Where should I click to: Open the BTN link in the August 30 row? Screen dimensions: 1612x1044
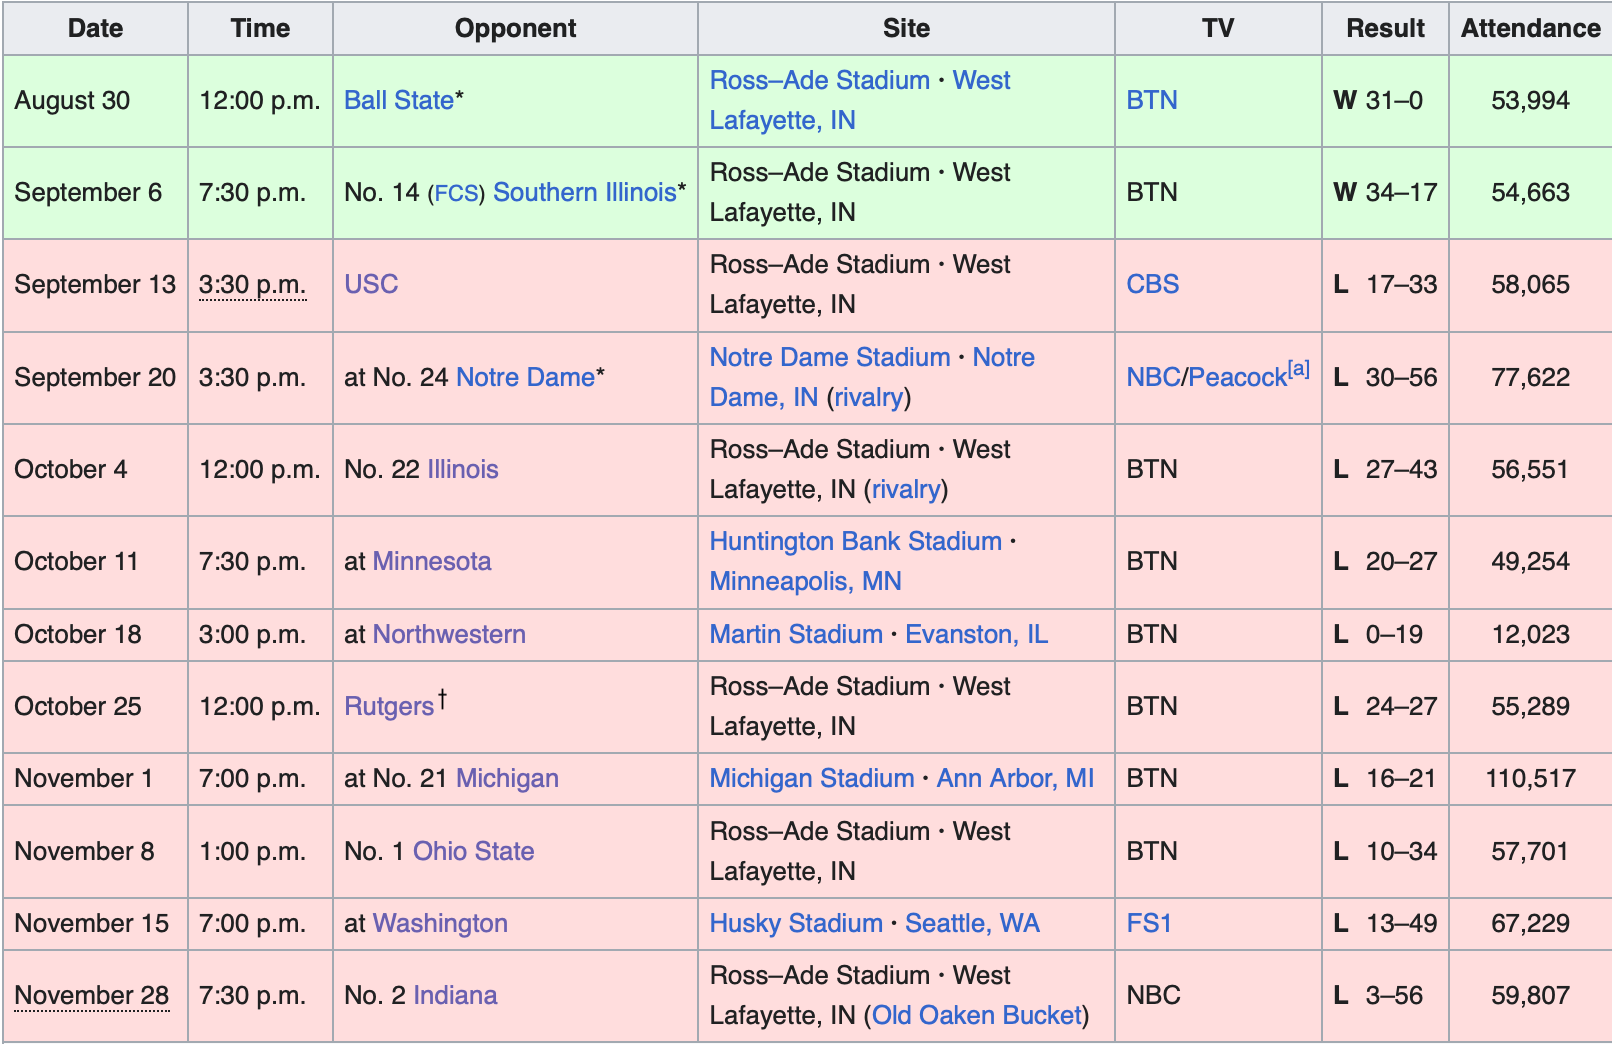[x=1152, y=100]
